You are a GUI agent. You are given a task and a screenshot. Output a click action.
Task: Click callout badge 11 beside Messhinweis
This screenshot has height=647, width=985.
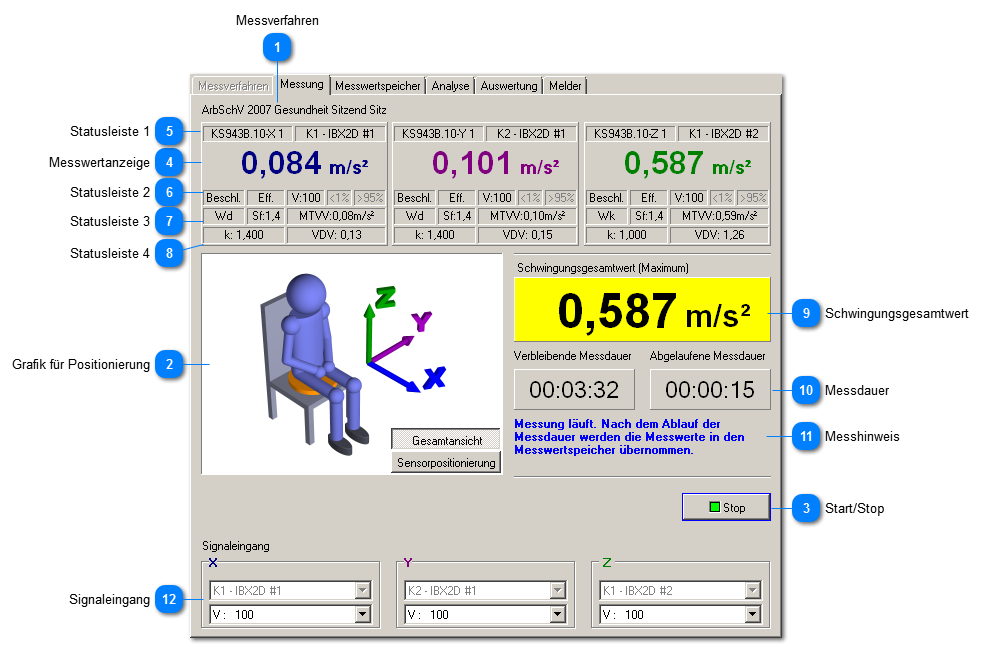805,437
